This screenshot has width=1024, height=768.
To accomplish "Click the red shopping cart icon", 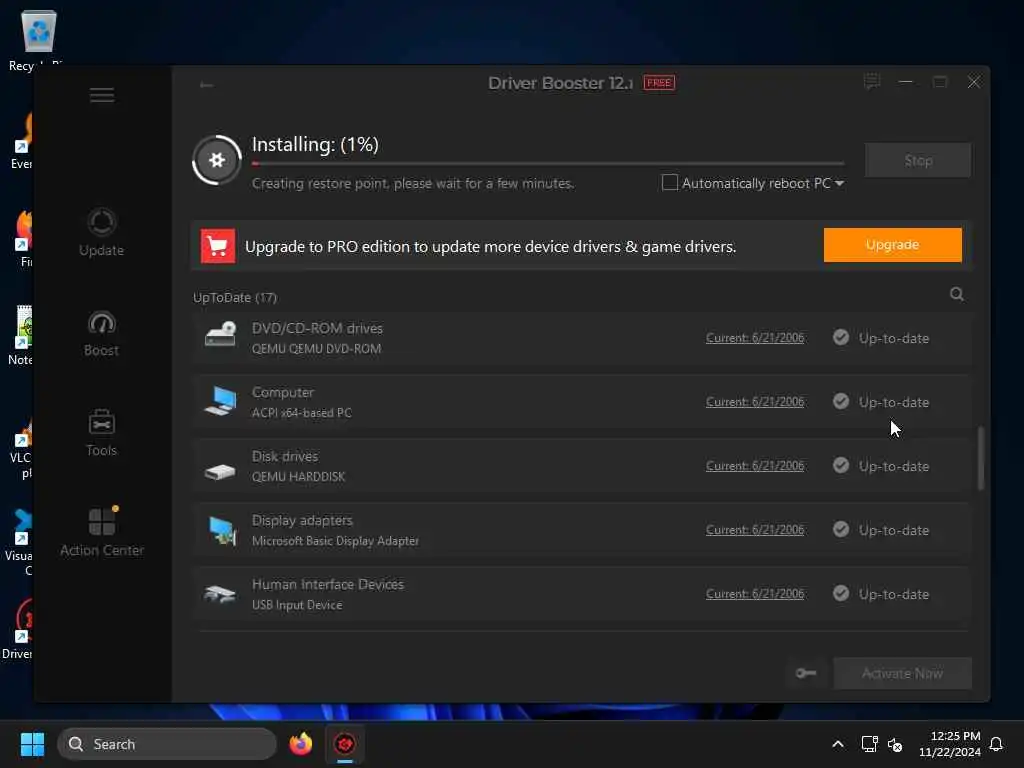I will [217, 246].
